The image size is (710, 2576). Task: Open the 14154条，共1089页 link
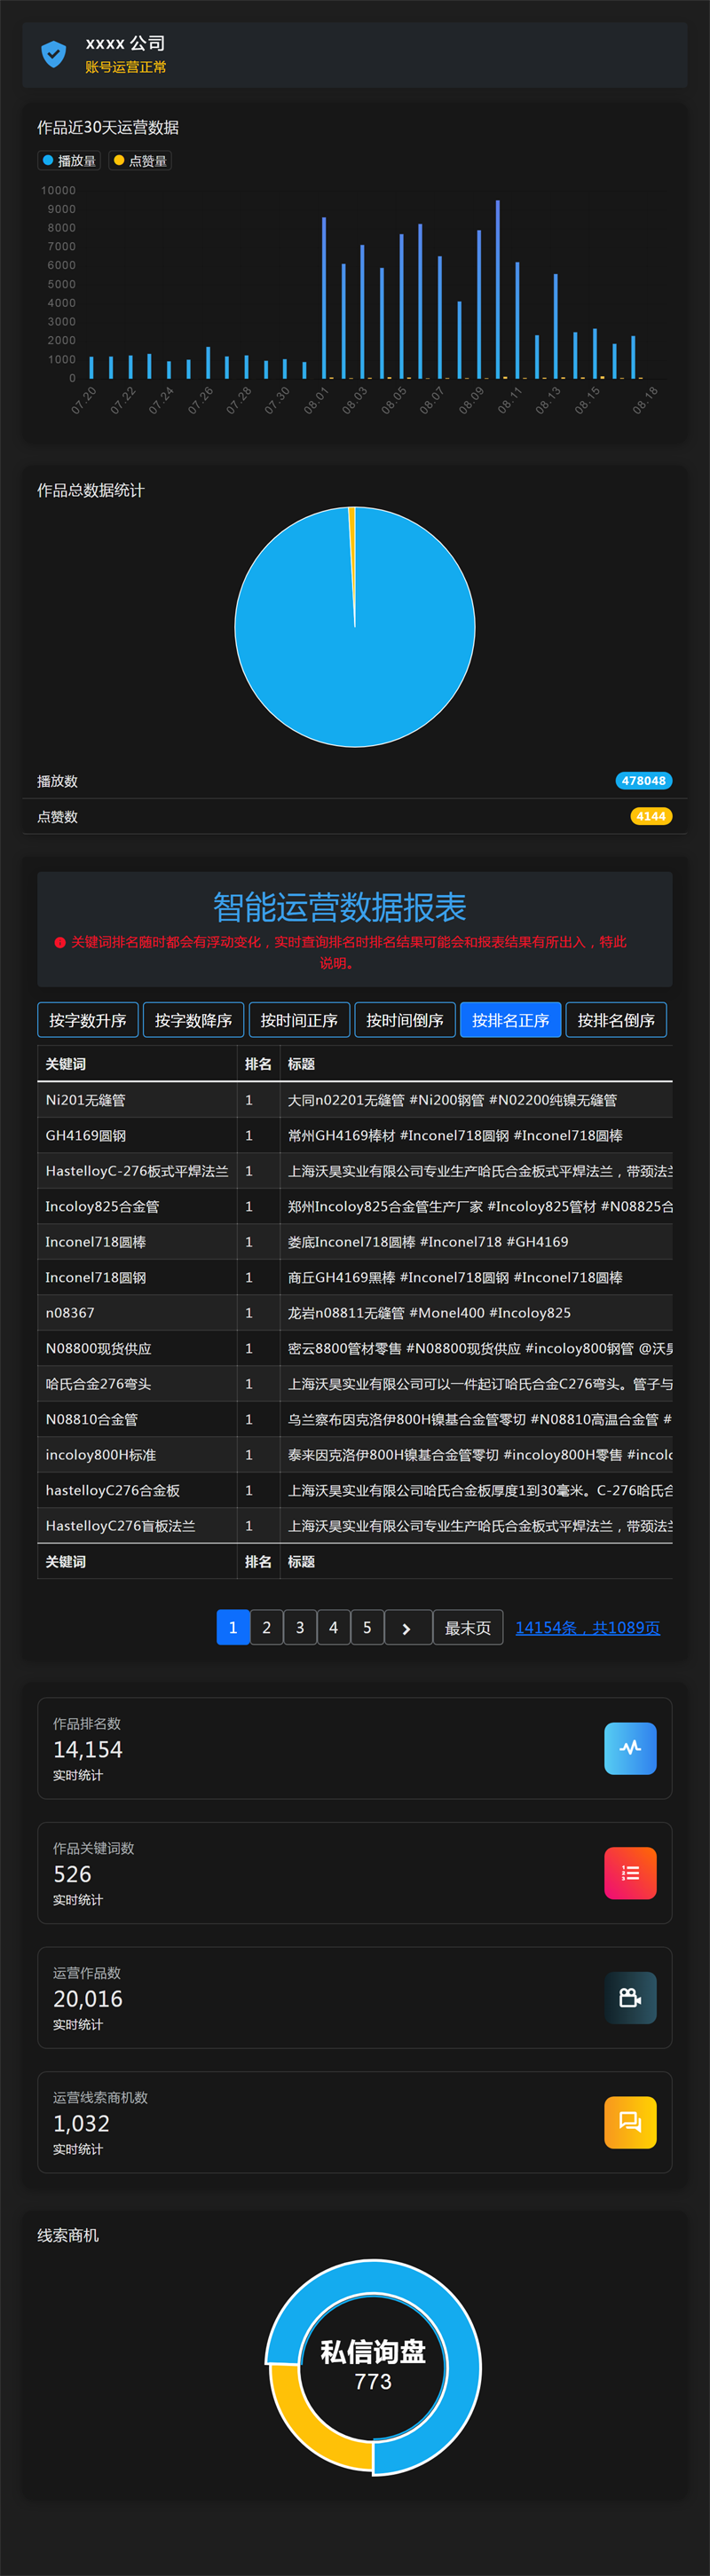(x=587, y=1627)
